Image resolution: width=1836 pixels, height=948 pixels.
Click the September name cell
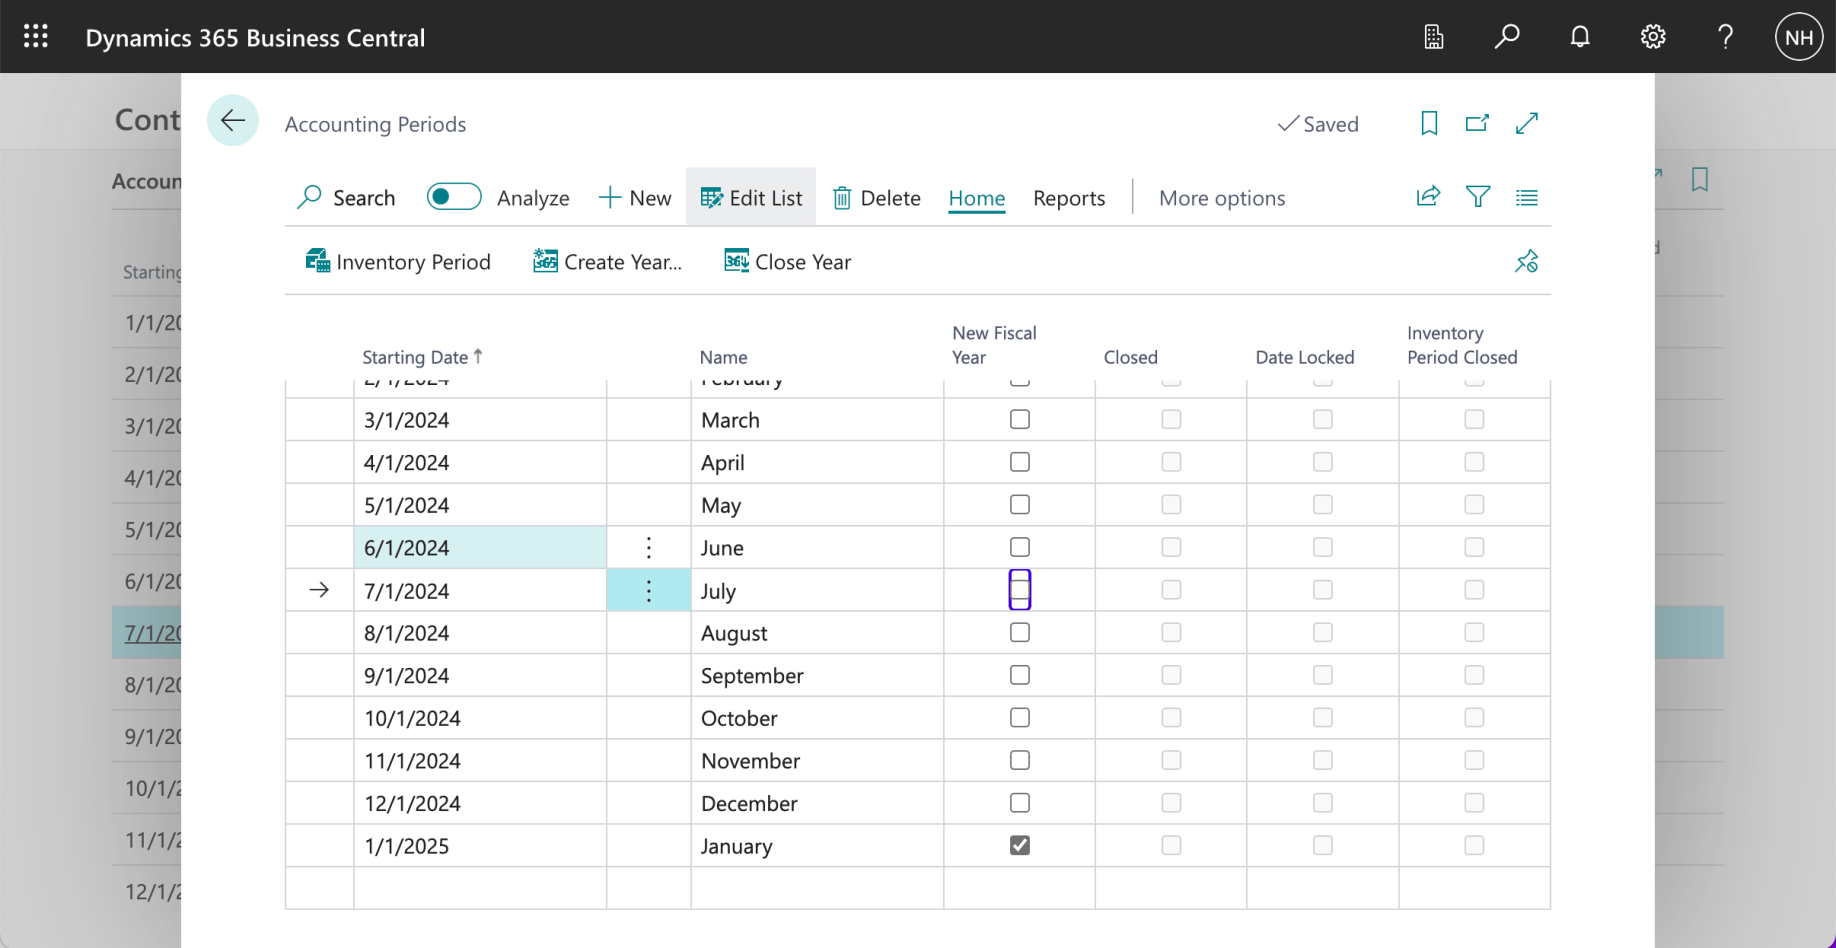click(x=817, y=676)
